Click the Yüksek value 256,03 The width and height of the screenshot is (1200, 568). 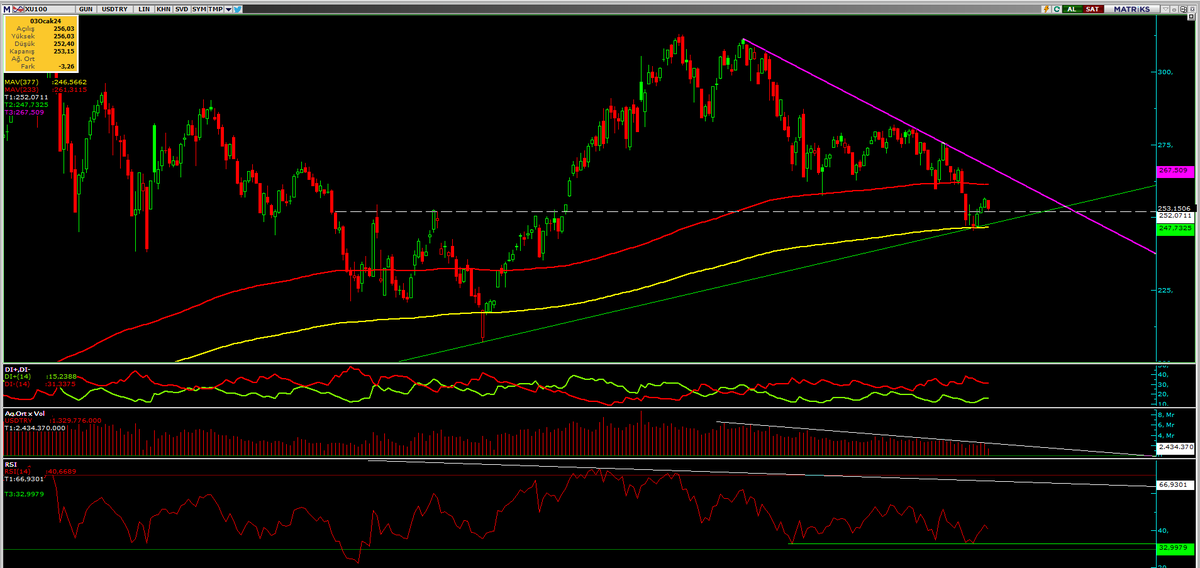(x=64, y=36)
